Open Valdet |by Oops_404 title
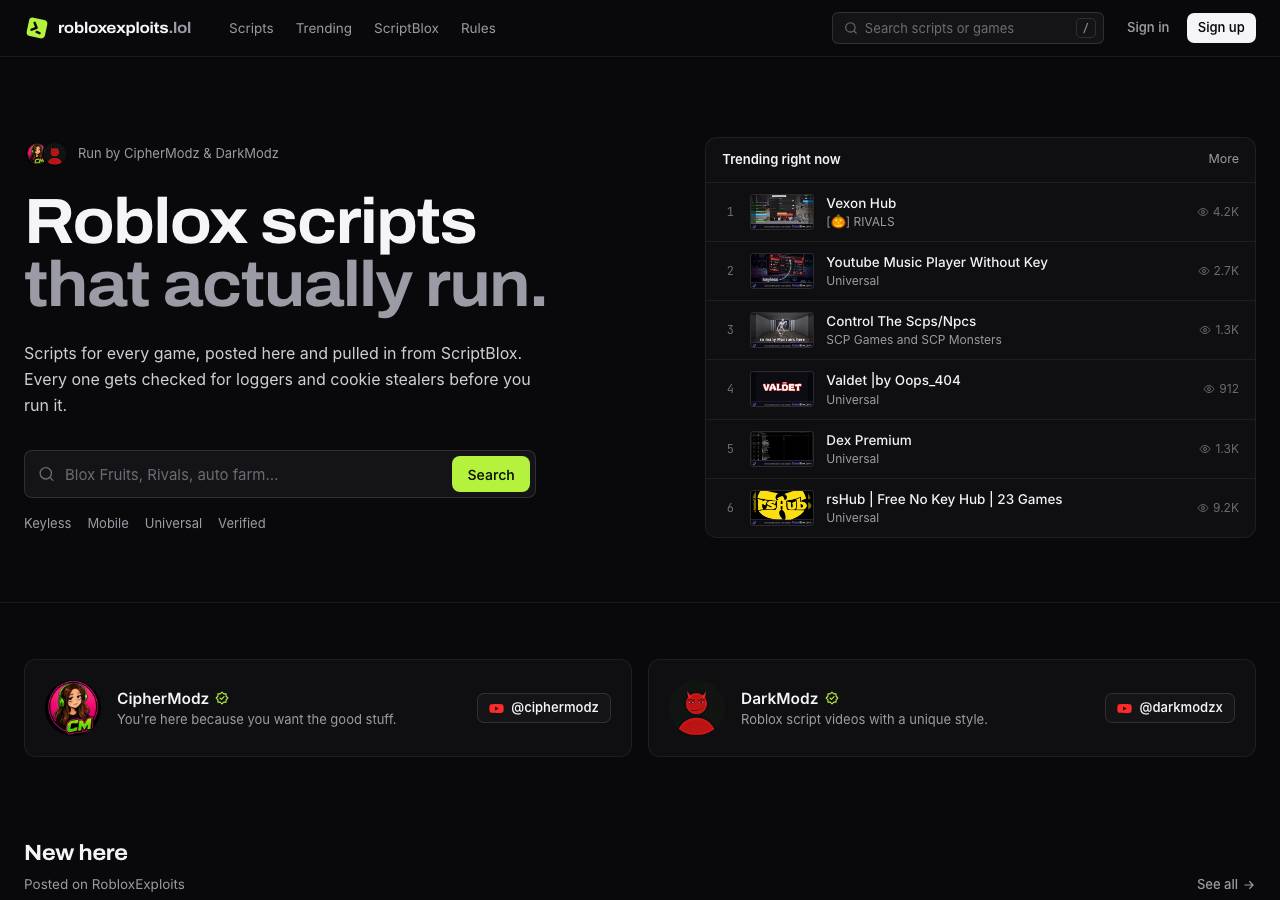Screen dimensions: 1280x900 click(893, 380)
